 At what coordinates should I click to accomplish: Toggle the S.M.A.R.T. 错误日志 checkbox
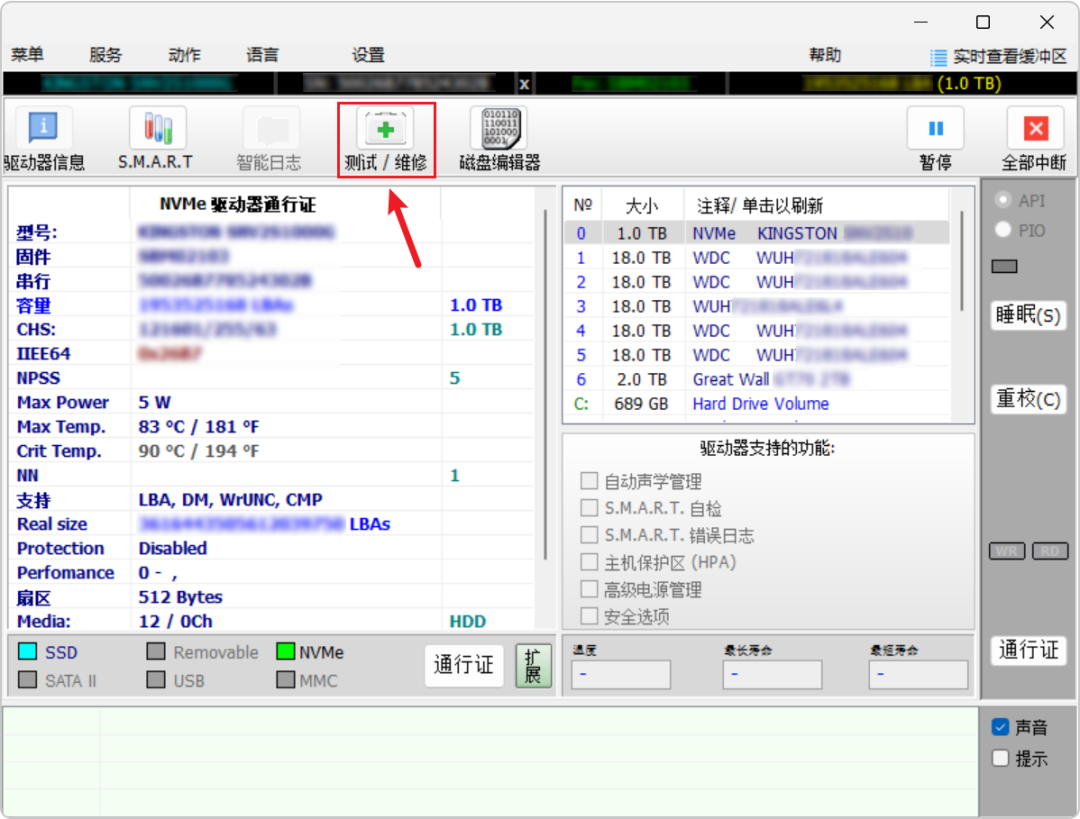click(x=589, y=535)
